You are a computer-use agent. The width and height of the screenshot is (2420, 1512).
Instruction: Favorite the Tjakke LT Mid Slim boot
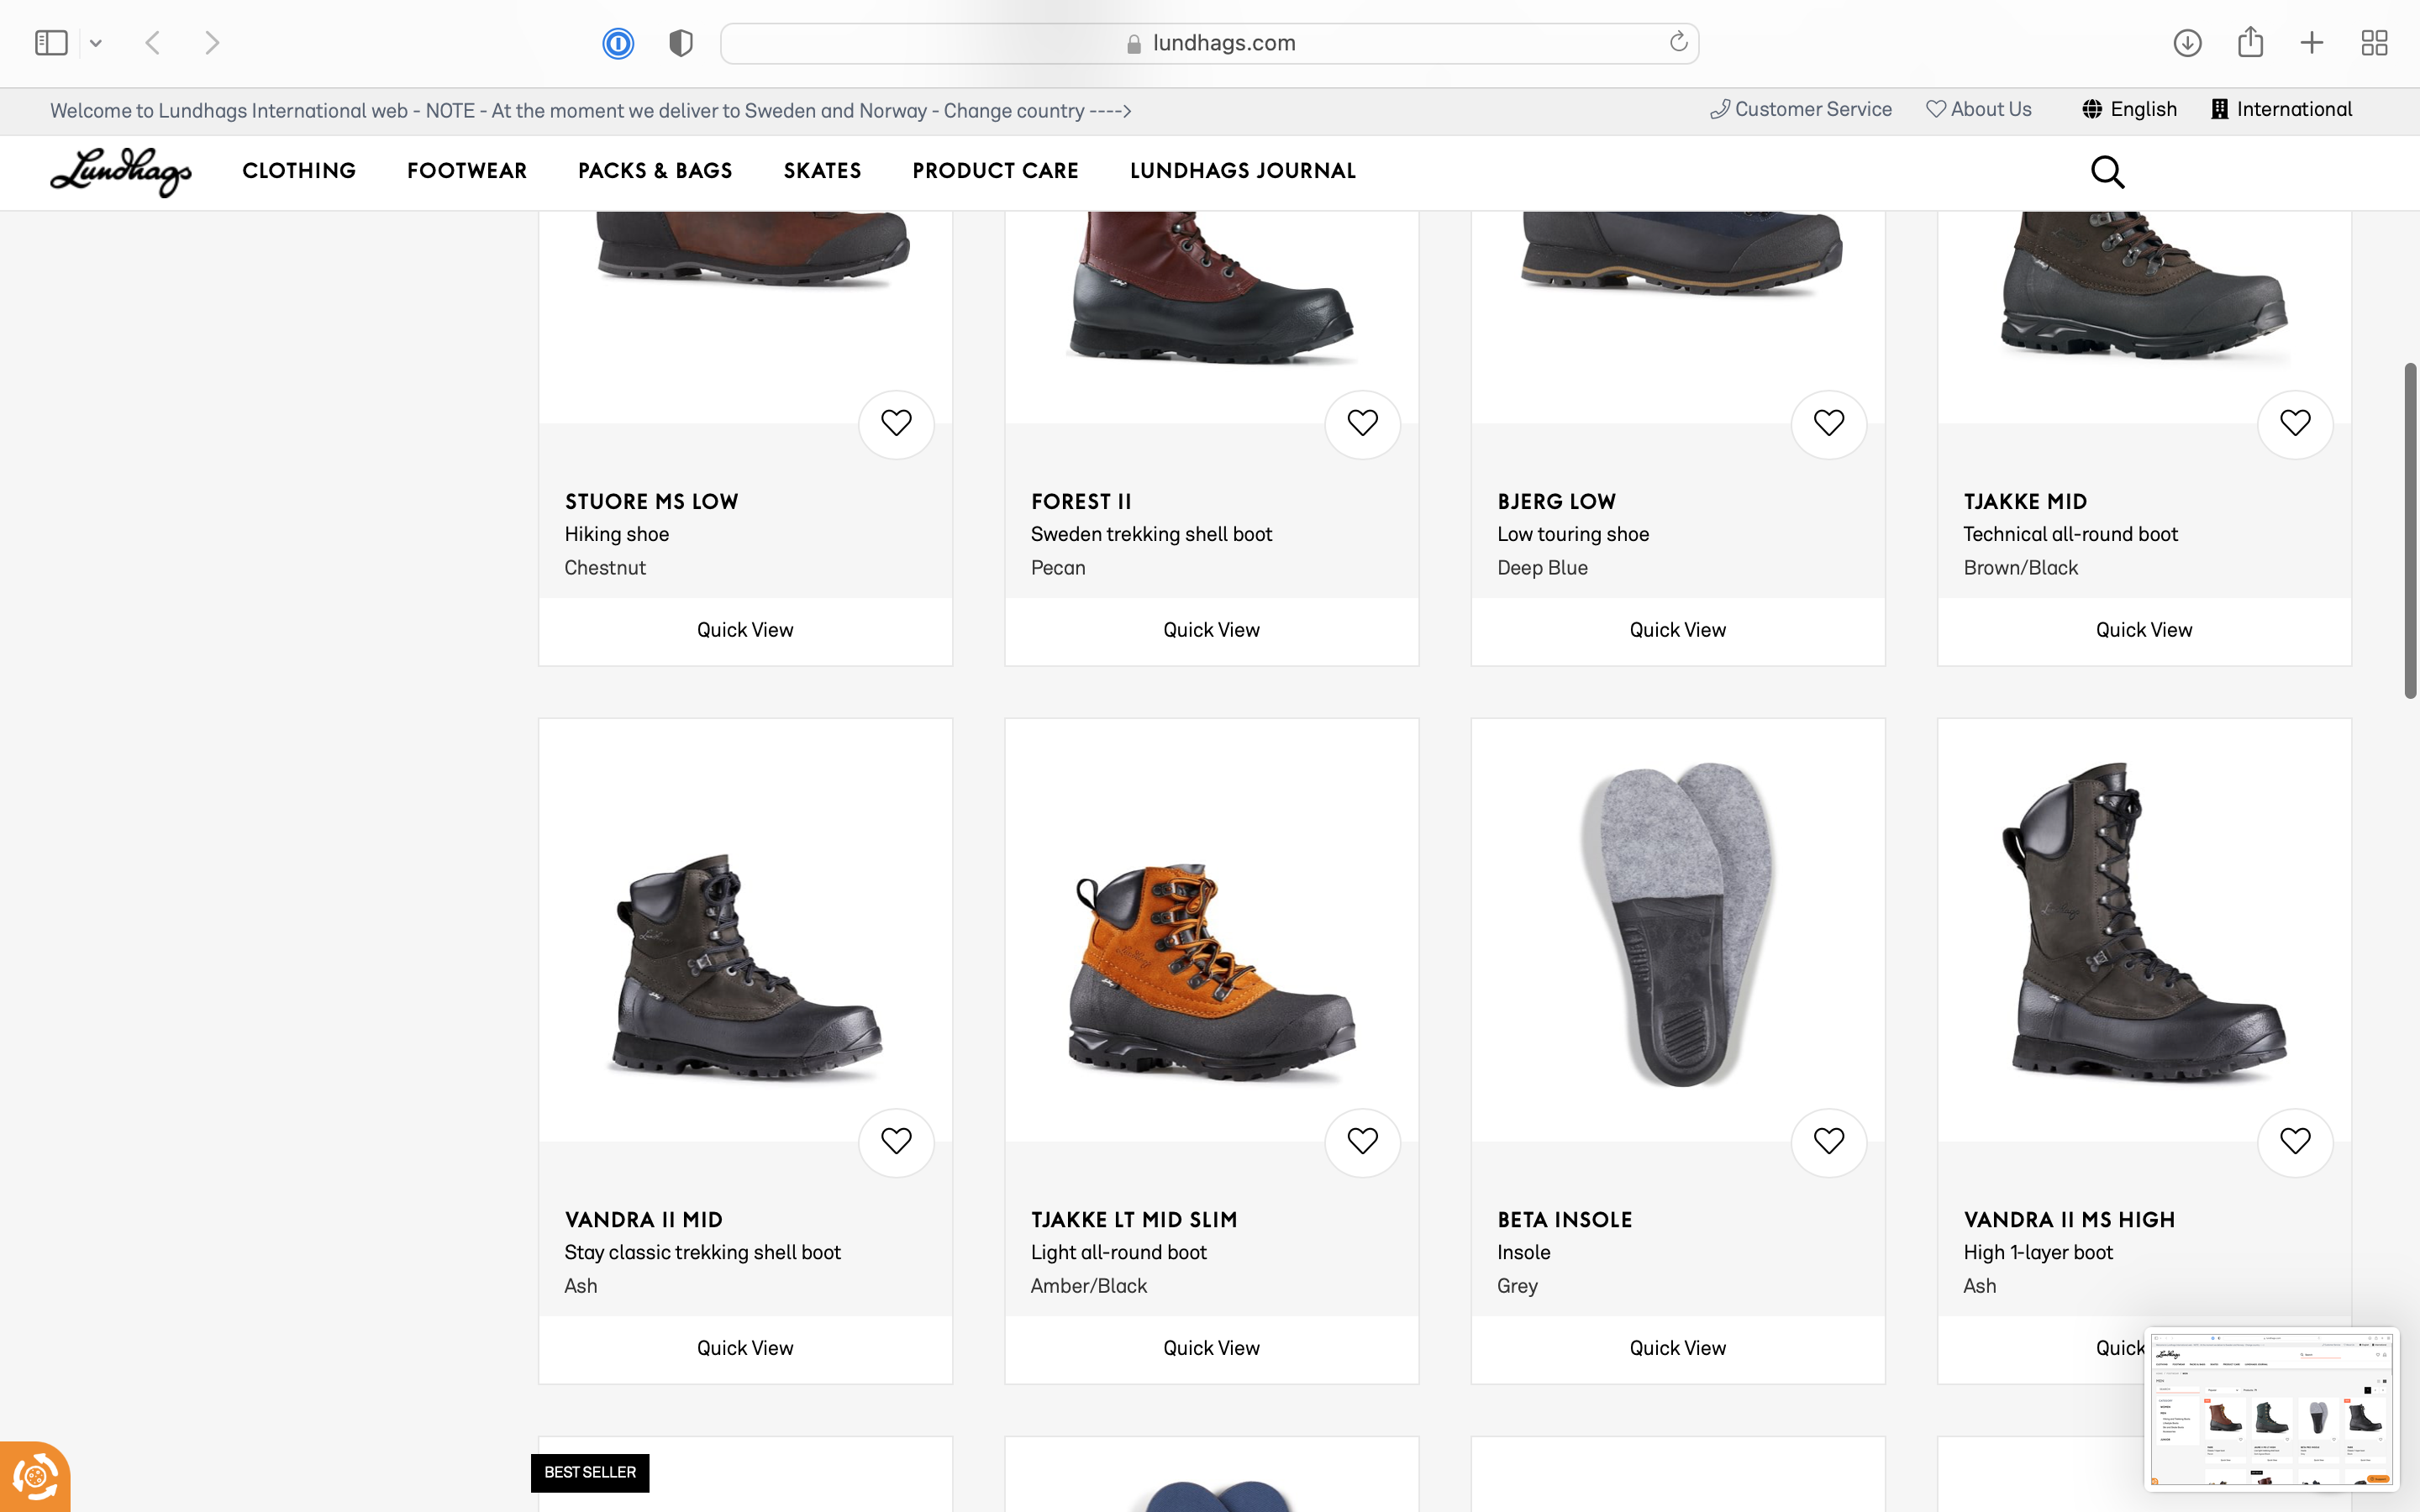[1362, 1142]
